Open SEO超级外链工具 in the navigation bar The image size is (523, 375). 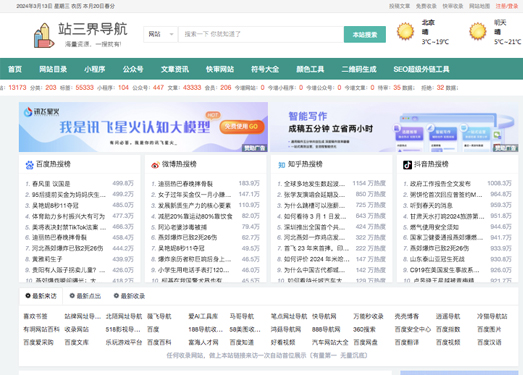click(421, 69)
